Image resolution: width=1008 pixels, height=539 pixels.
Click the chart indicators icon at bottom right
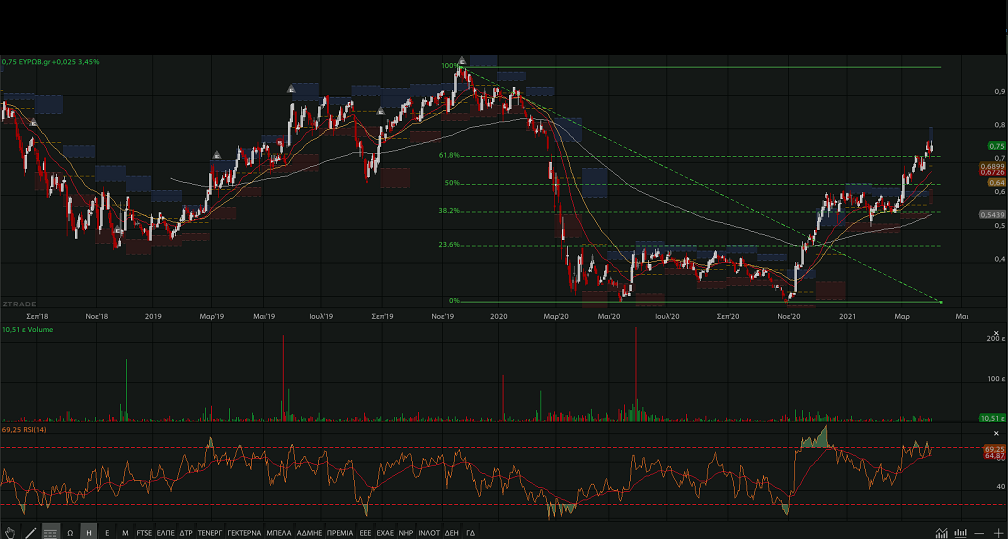941,532
